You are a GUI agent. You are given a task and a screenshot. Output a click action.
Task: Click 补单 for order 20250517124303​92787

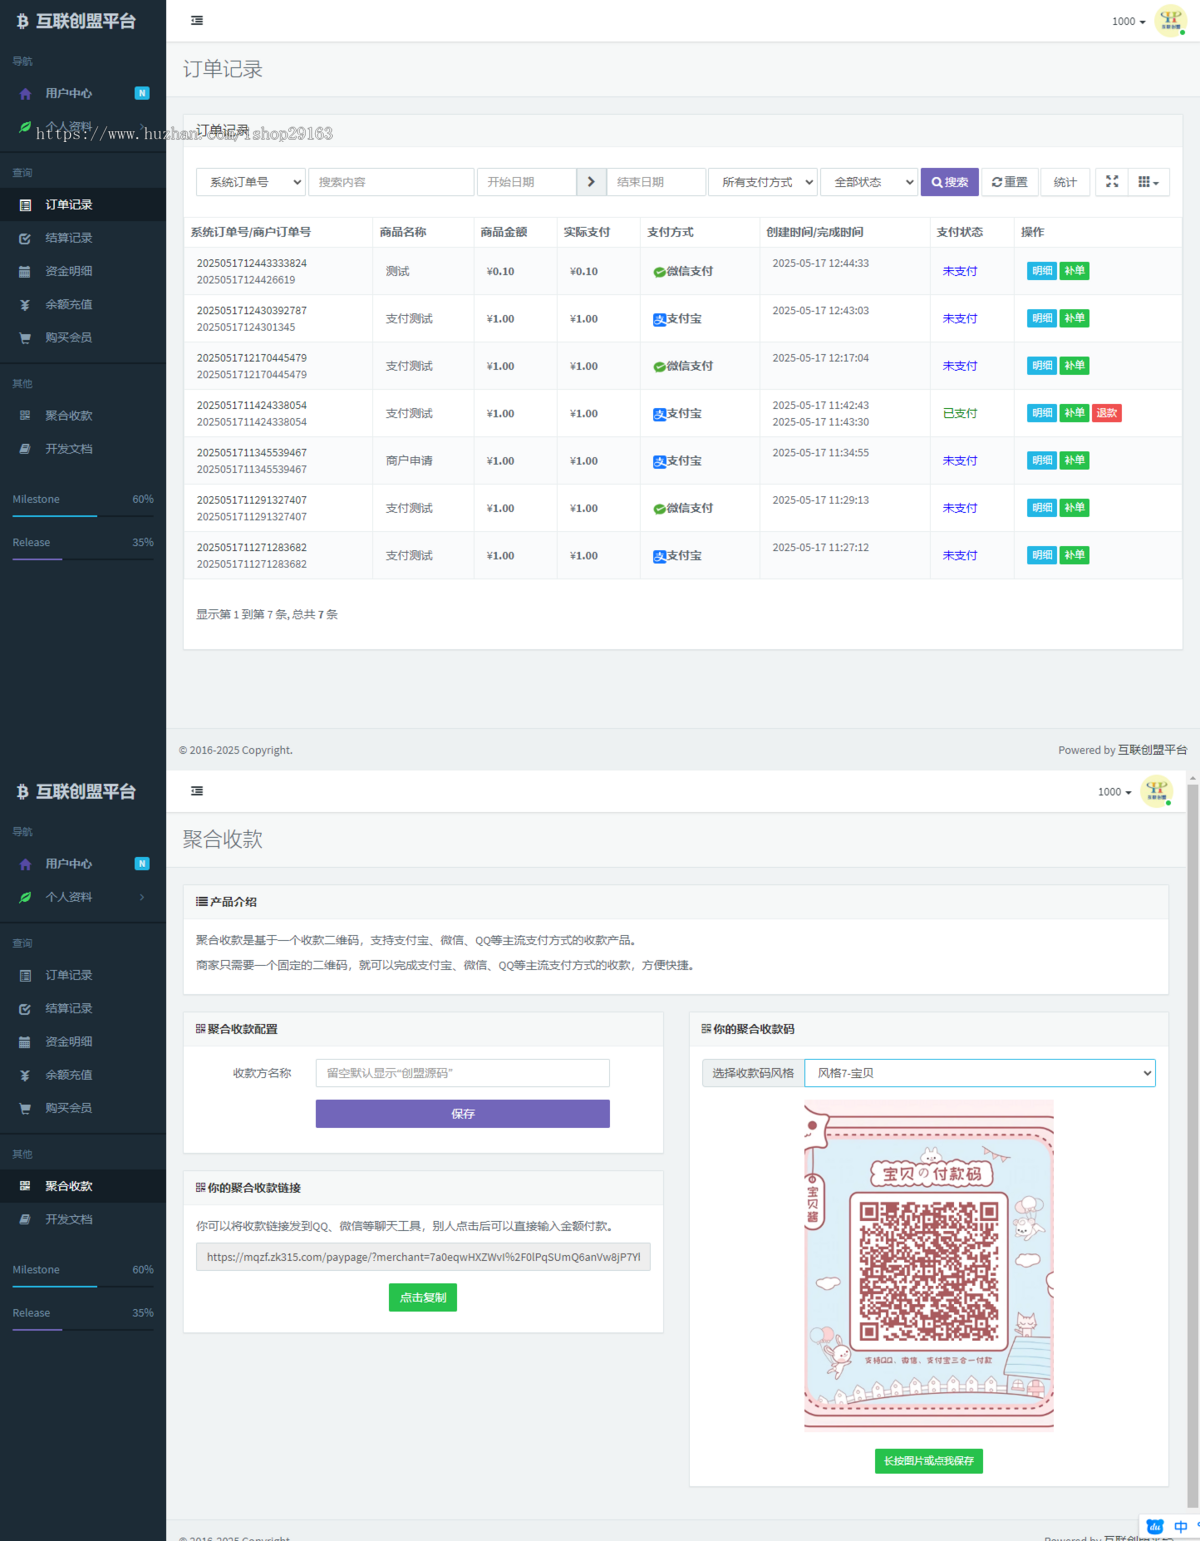coord(1075,318)
